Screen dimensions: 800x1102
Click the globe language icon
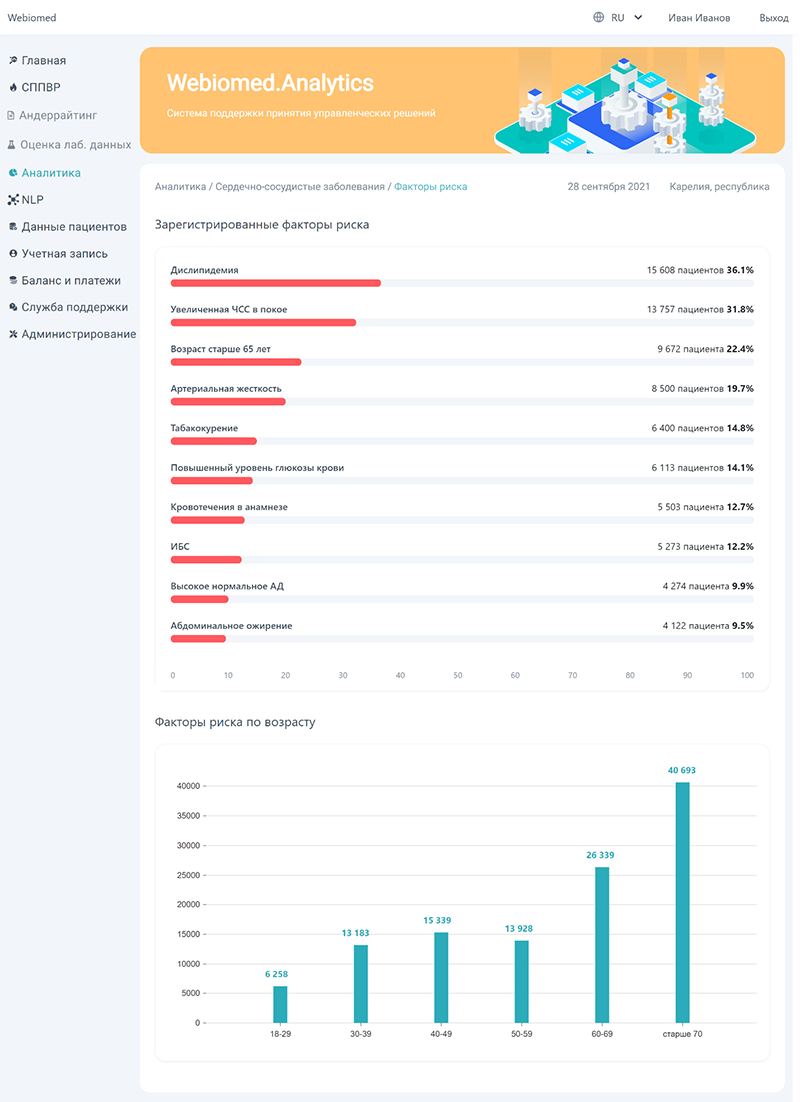[598, 18]
